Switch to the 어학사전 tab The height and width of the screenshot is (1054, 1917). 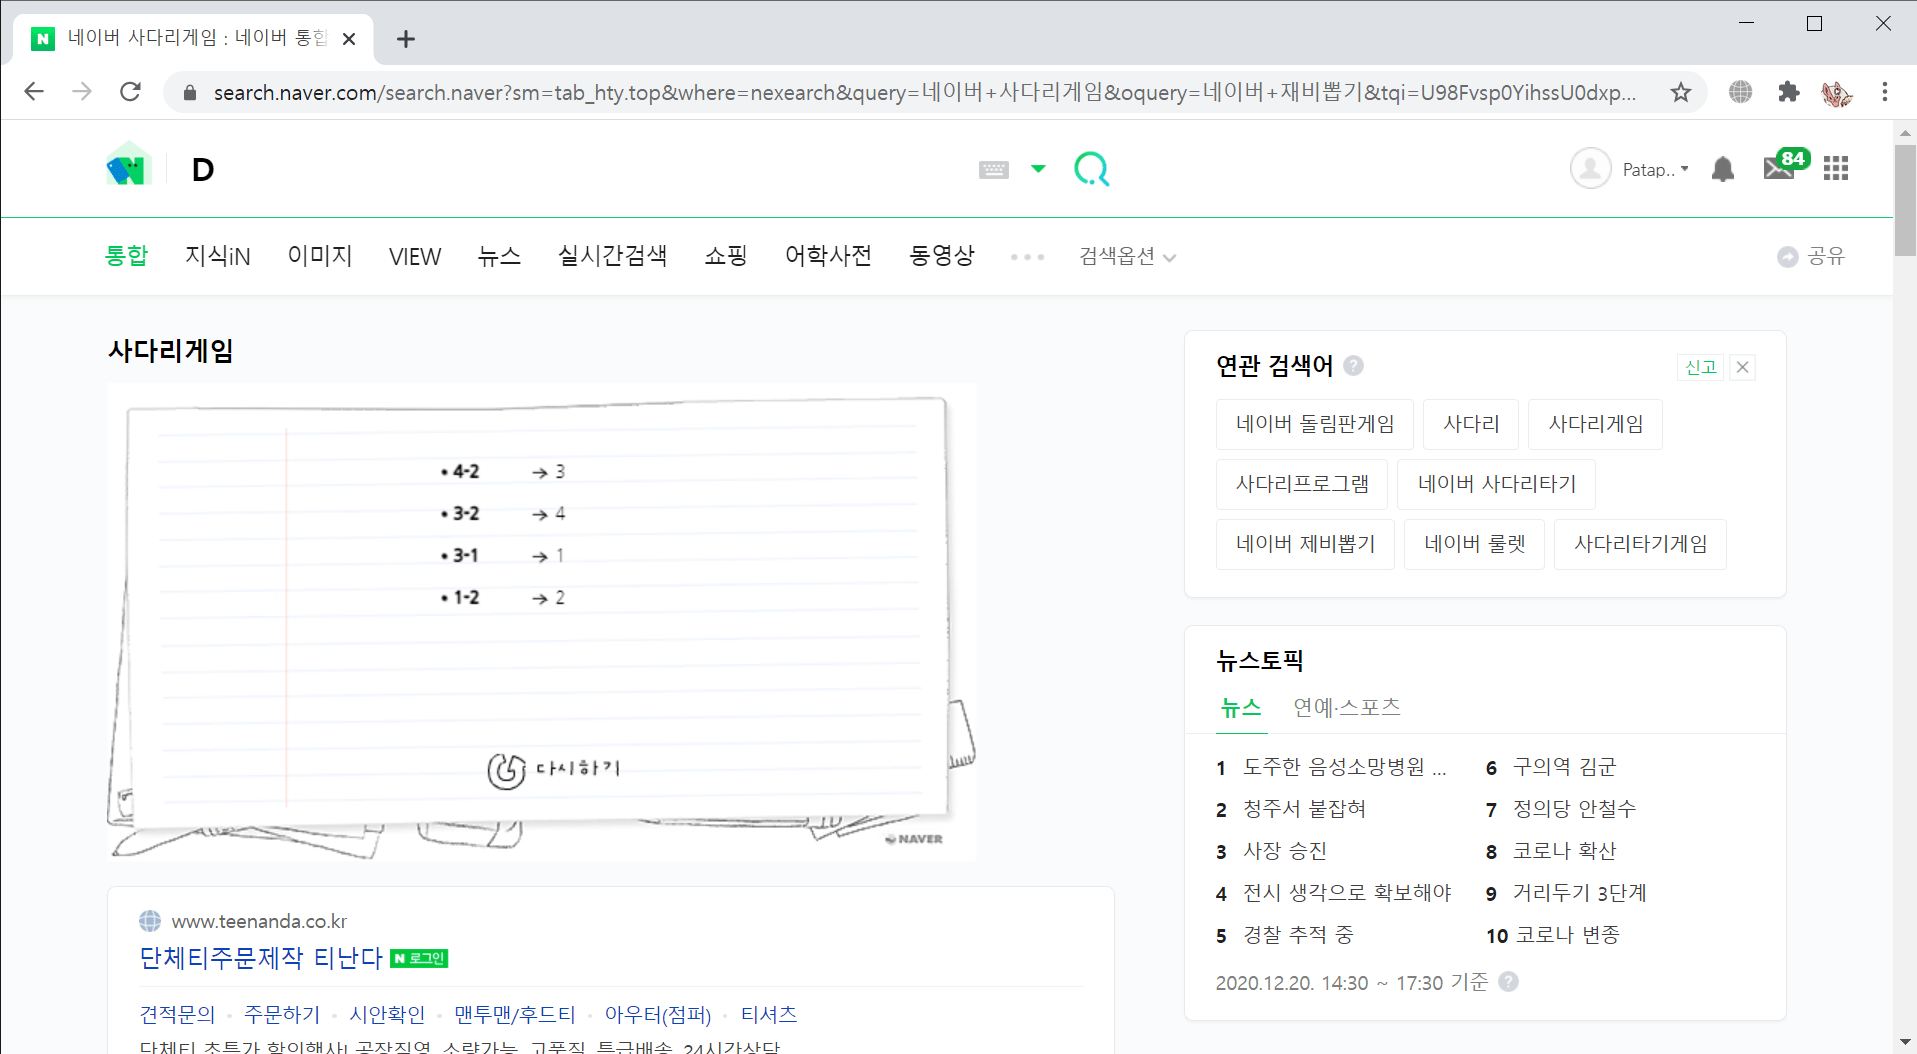(x=828, y=256)
